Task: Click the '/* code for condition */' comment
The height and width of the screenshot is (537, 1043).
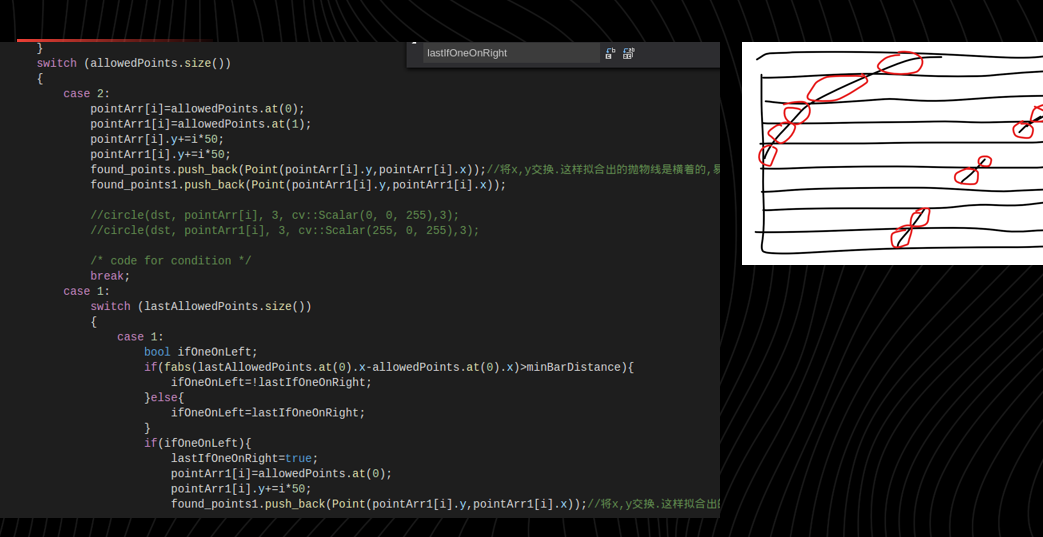Action: [x=170, y=261]
